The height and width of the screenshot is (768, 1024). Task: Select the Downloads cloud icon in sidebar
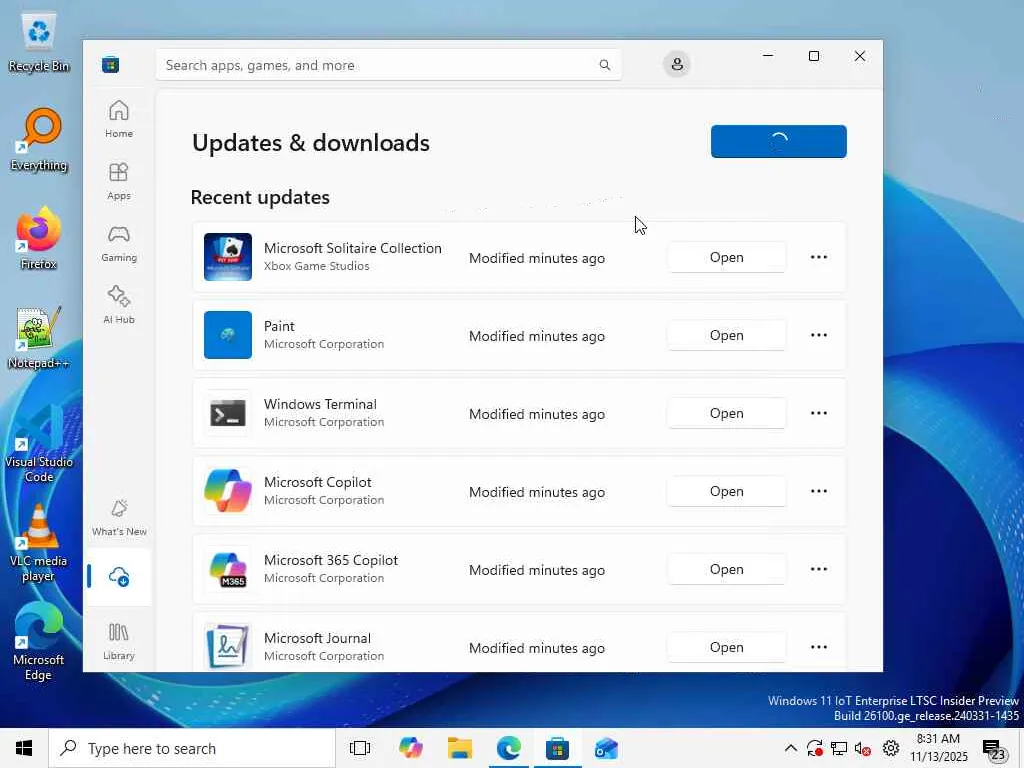tap(119, 577)
